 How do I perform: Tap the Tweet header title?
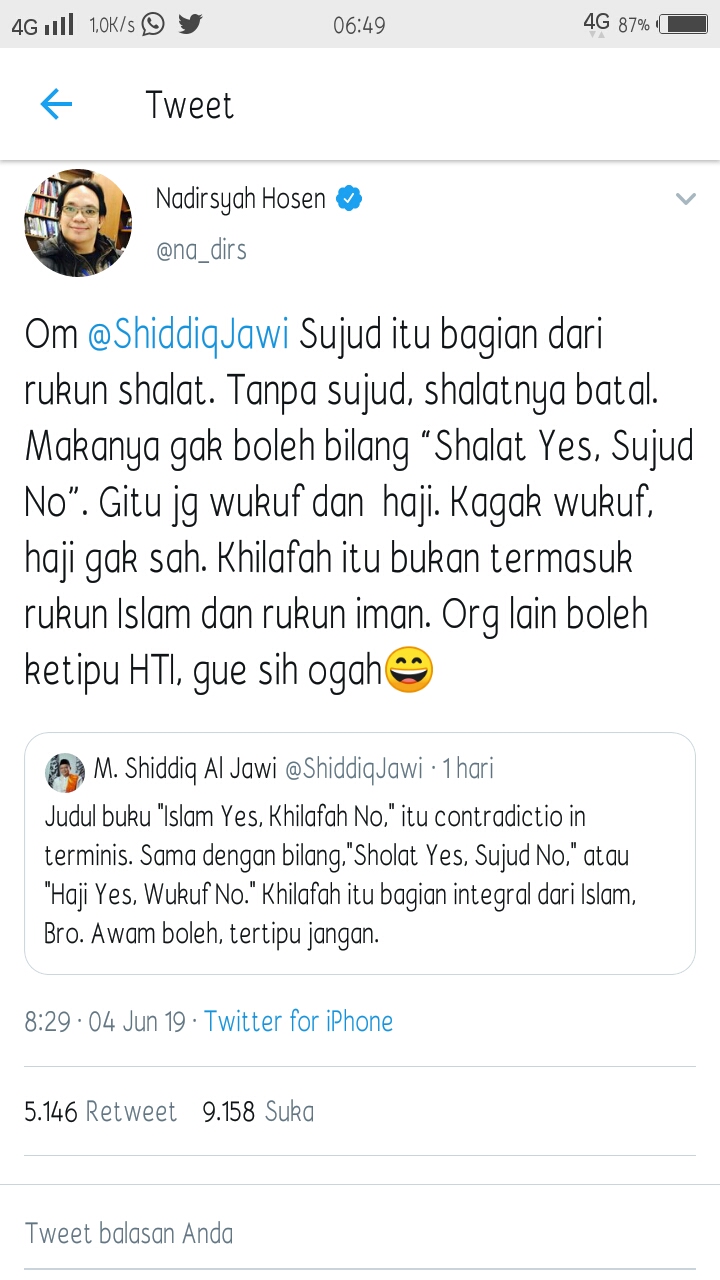(x=190, y=105)
